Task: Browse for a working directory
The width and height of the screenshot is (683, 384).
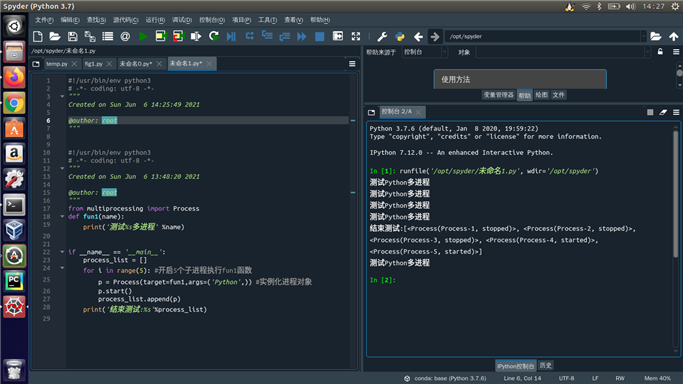Action: [x=656, y=37]
